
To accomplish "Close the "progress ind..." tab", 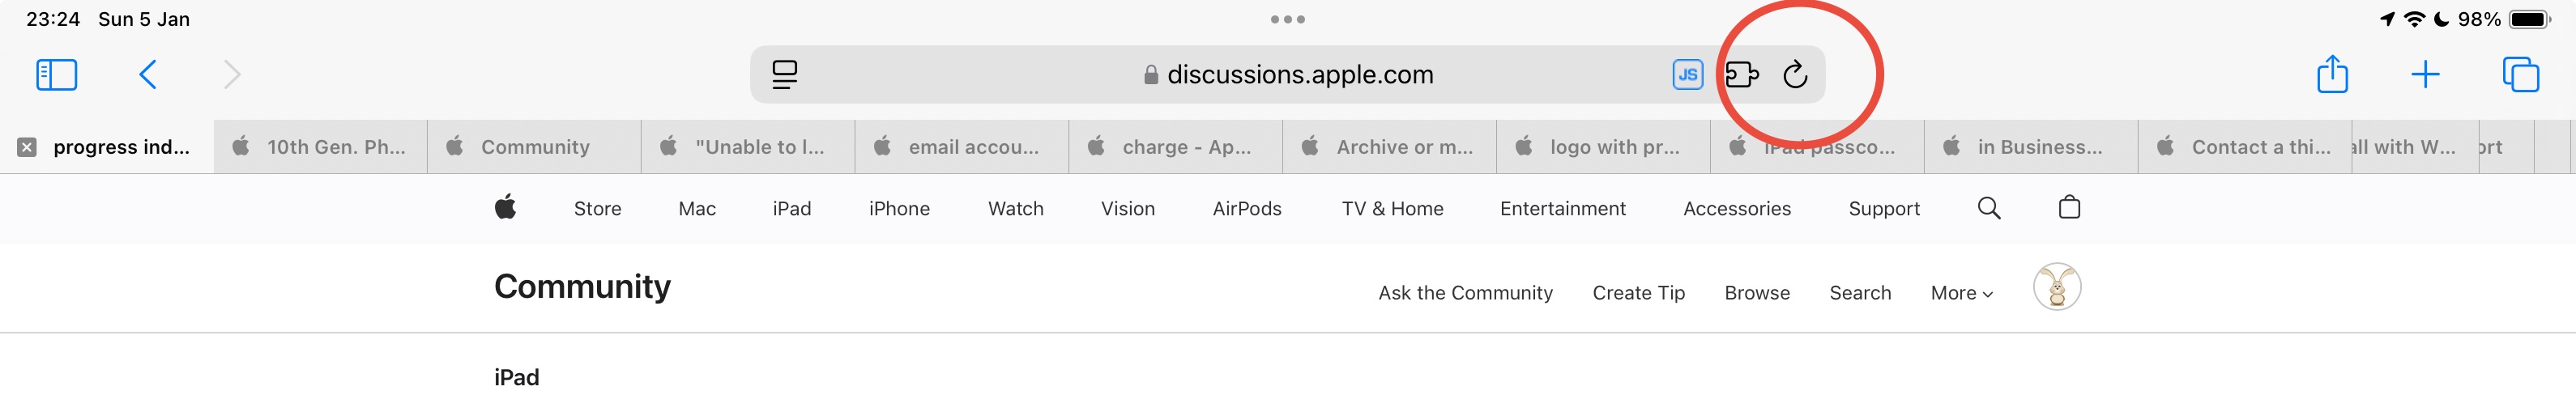I will 27,147.
